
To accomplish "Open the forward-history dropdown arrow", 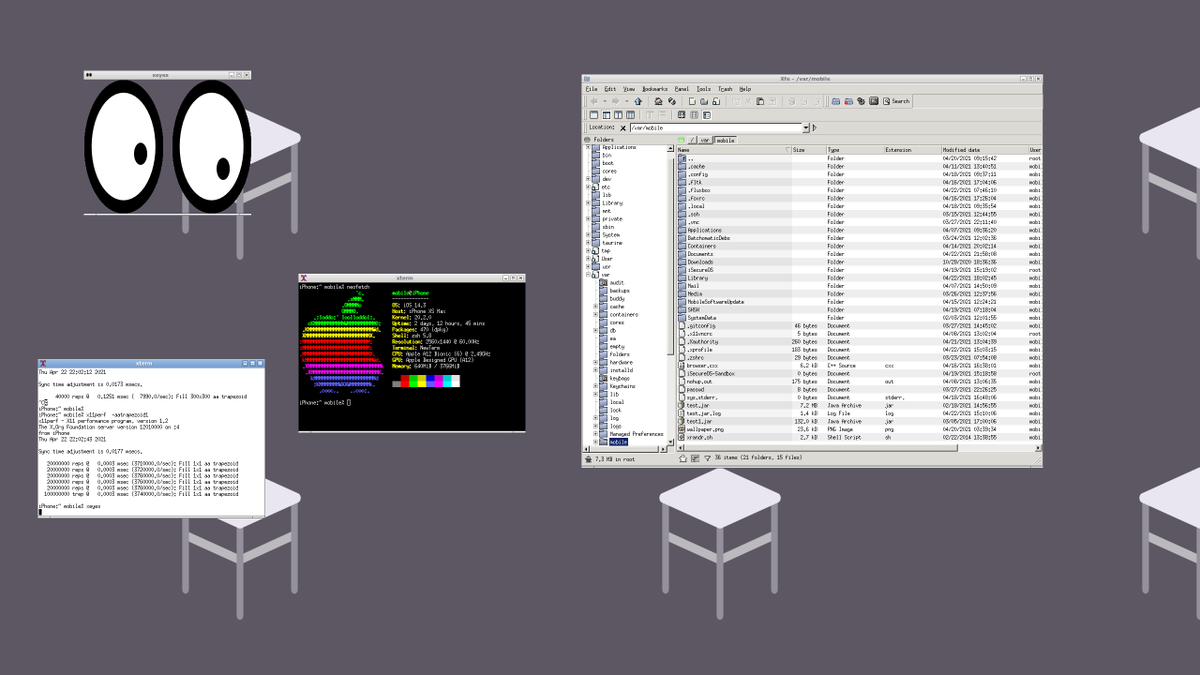I will pos(626,101).
